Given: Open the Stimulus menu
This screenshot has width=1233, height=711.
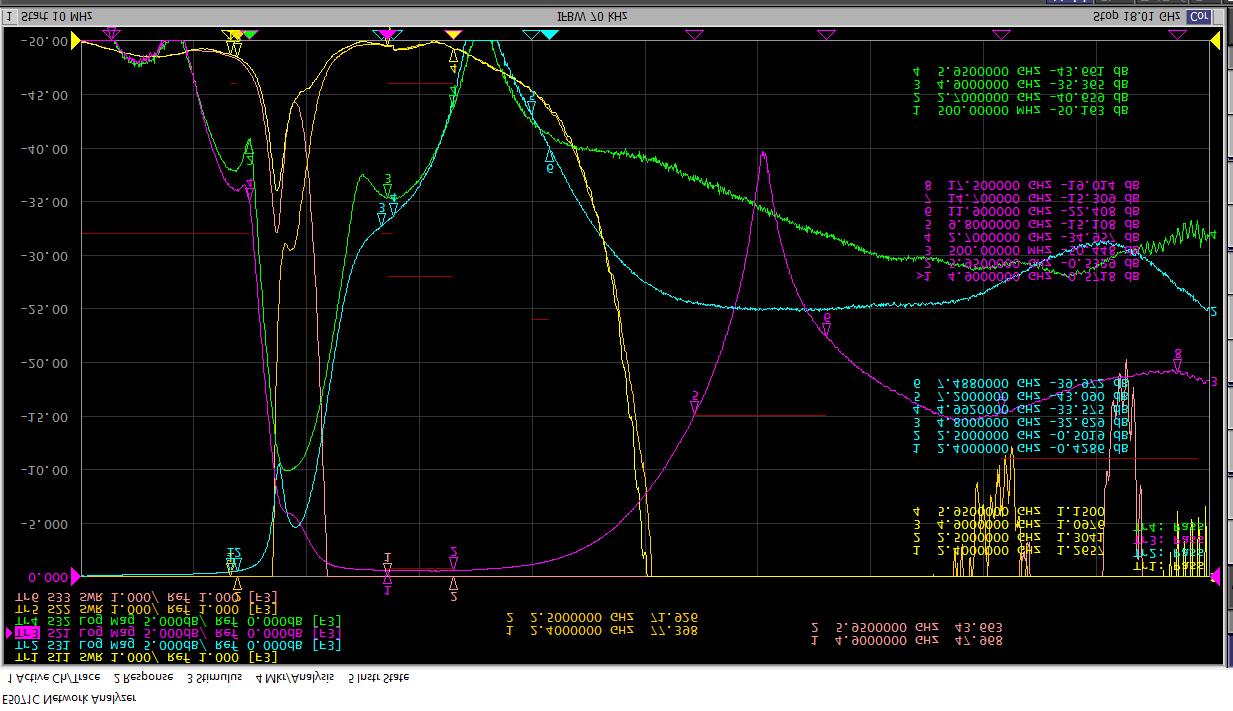Looking at the screenshot, I should coord(214,677).
